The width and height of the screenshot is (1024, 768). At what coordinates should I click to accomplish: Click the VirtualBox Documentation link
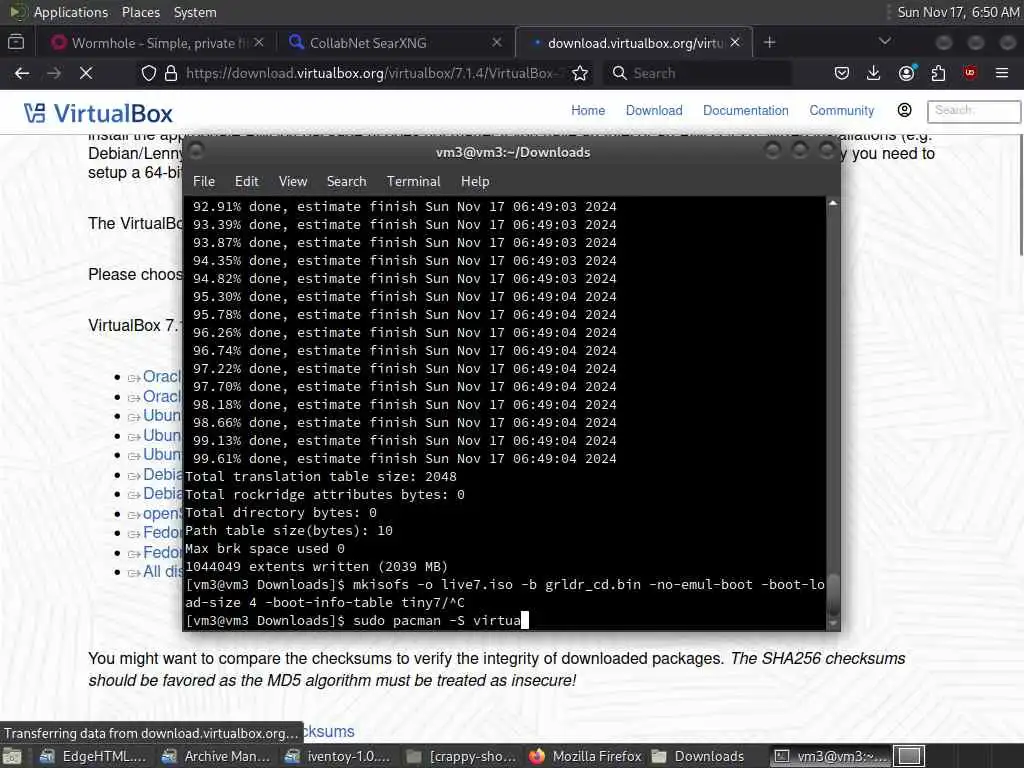pyautogui.click(x=745, y=110)
